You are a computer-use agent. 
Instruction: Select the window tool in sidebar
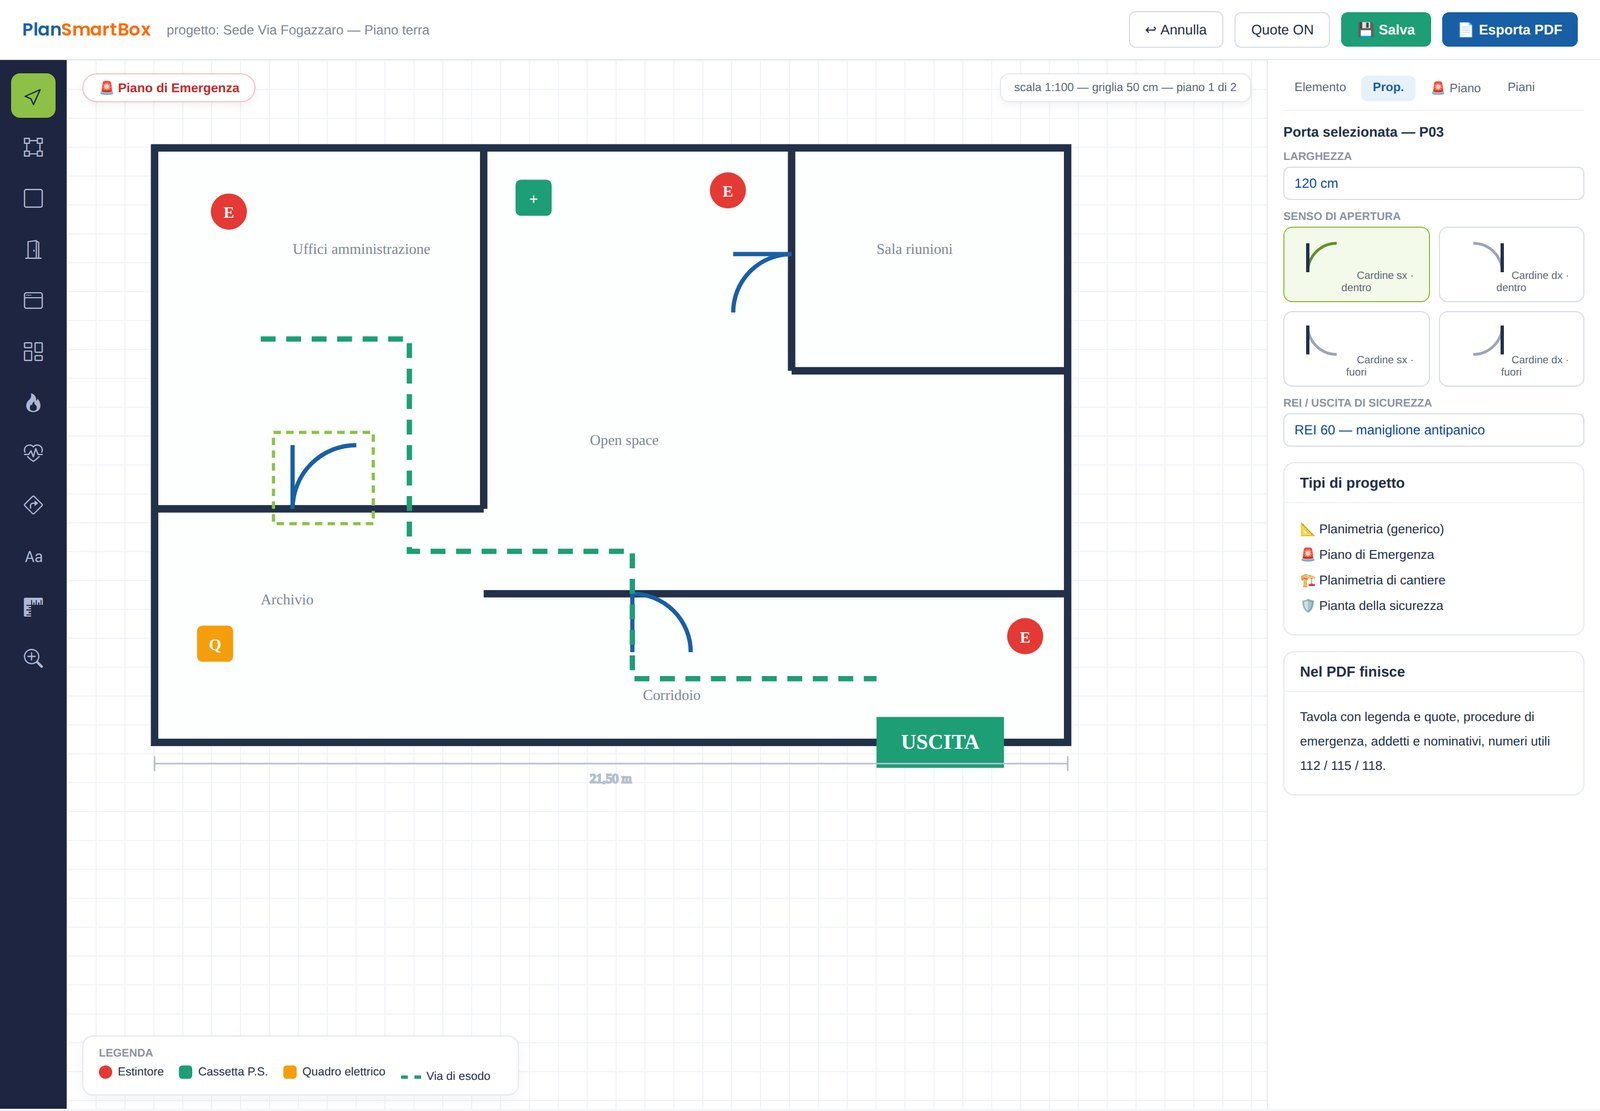pos(33,300)
